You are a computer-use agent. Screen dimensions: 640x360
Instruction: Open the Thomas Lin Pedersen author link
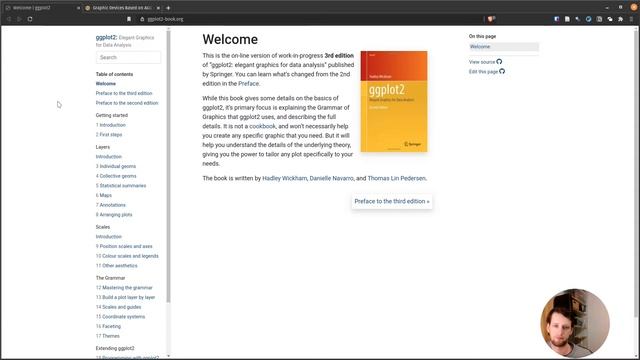coord(396,178)
